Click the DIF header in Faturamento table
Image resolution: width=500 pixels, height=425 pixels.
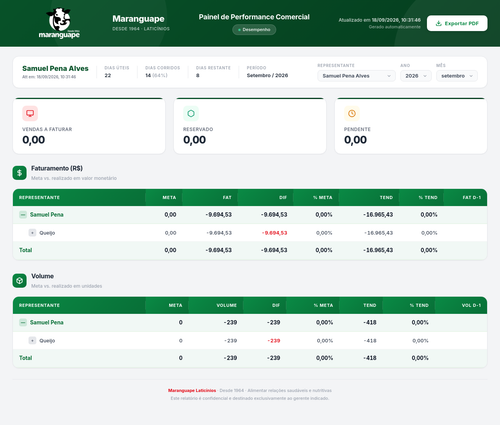283,198
